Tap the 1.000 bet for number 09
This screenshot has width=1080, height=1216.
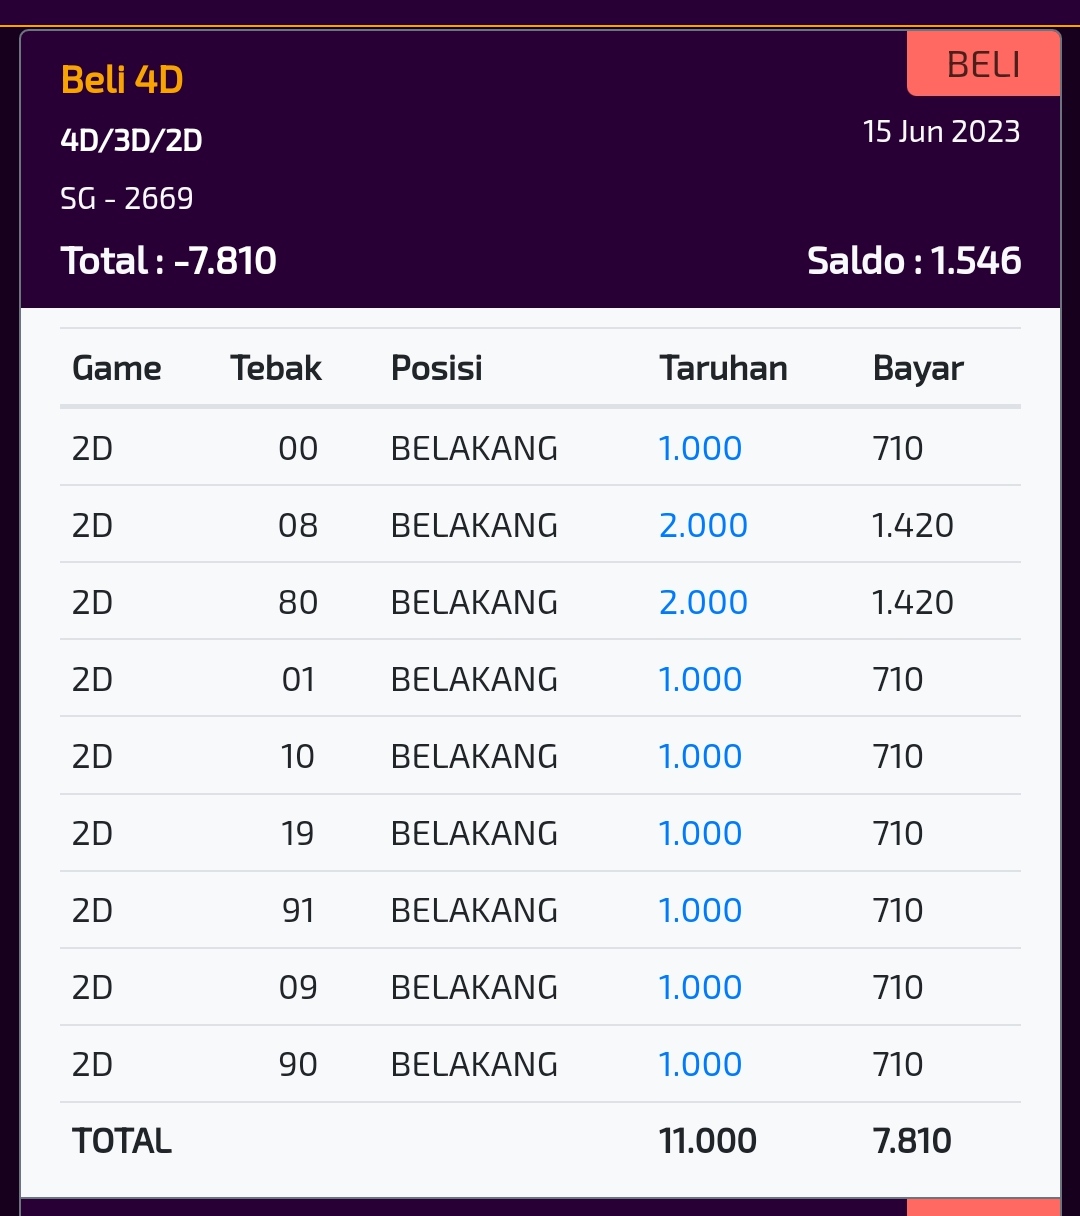pyautogui.click(x=700, y=987)
